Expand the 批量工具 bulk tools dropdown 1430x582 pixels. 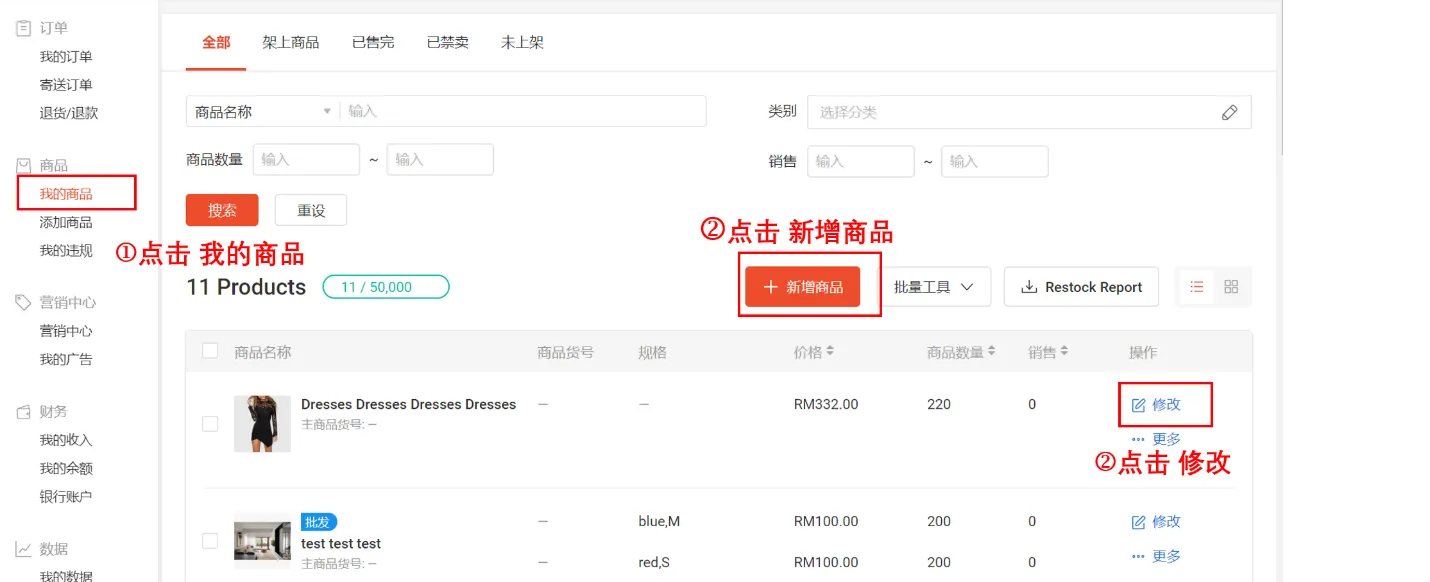point(935,286)
